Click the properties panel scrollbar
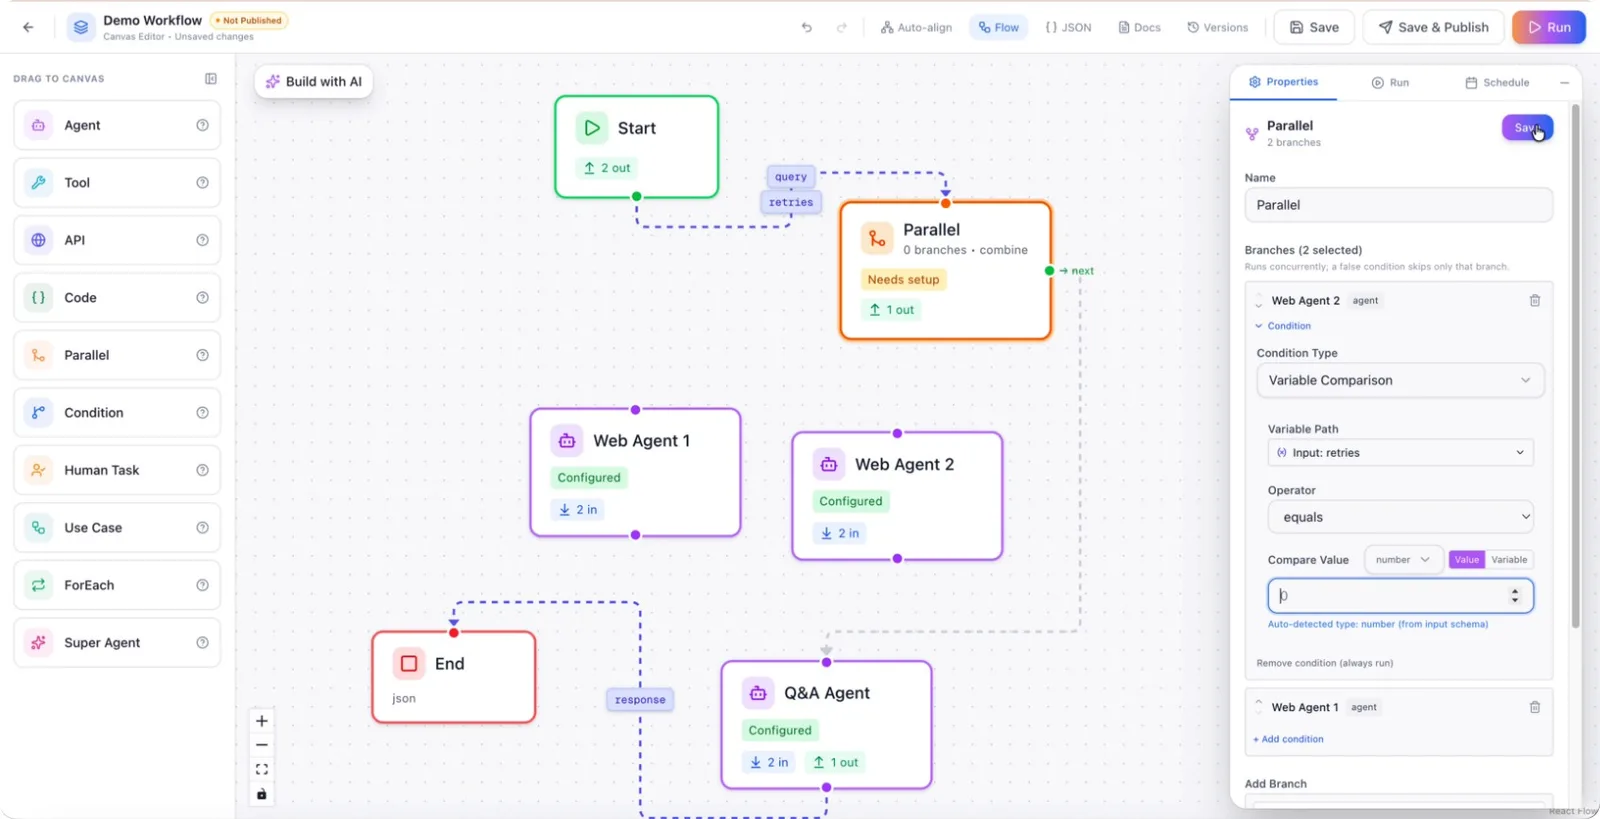 [x=1576, y=365]
